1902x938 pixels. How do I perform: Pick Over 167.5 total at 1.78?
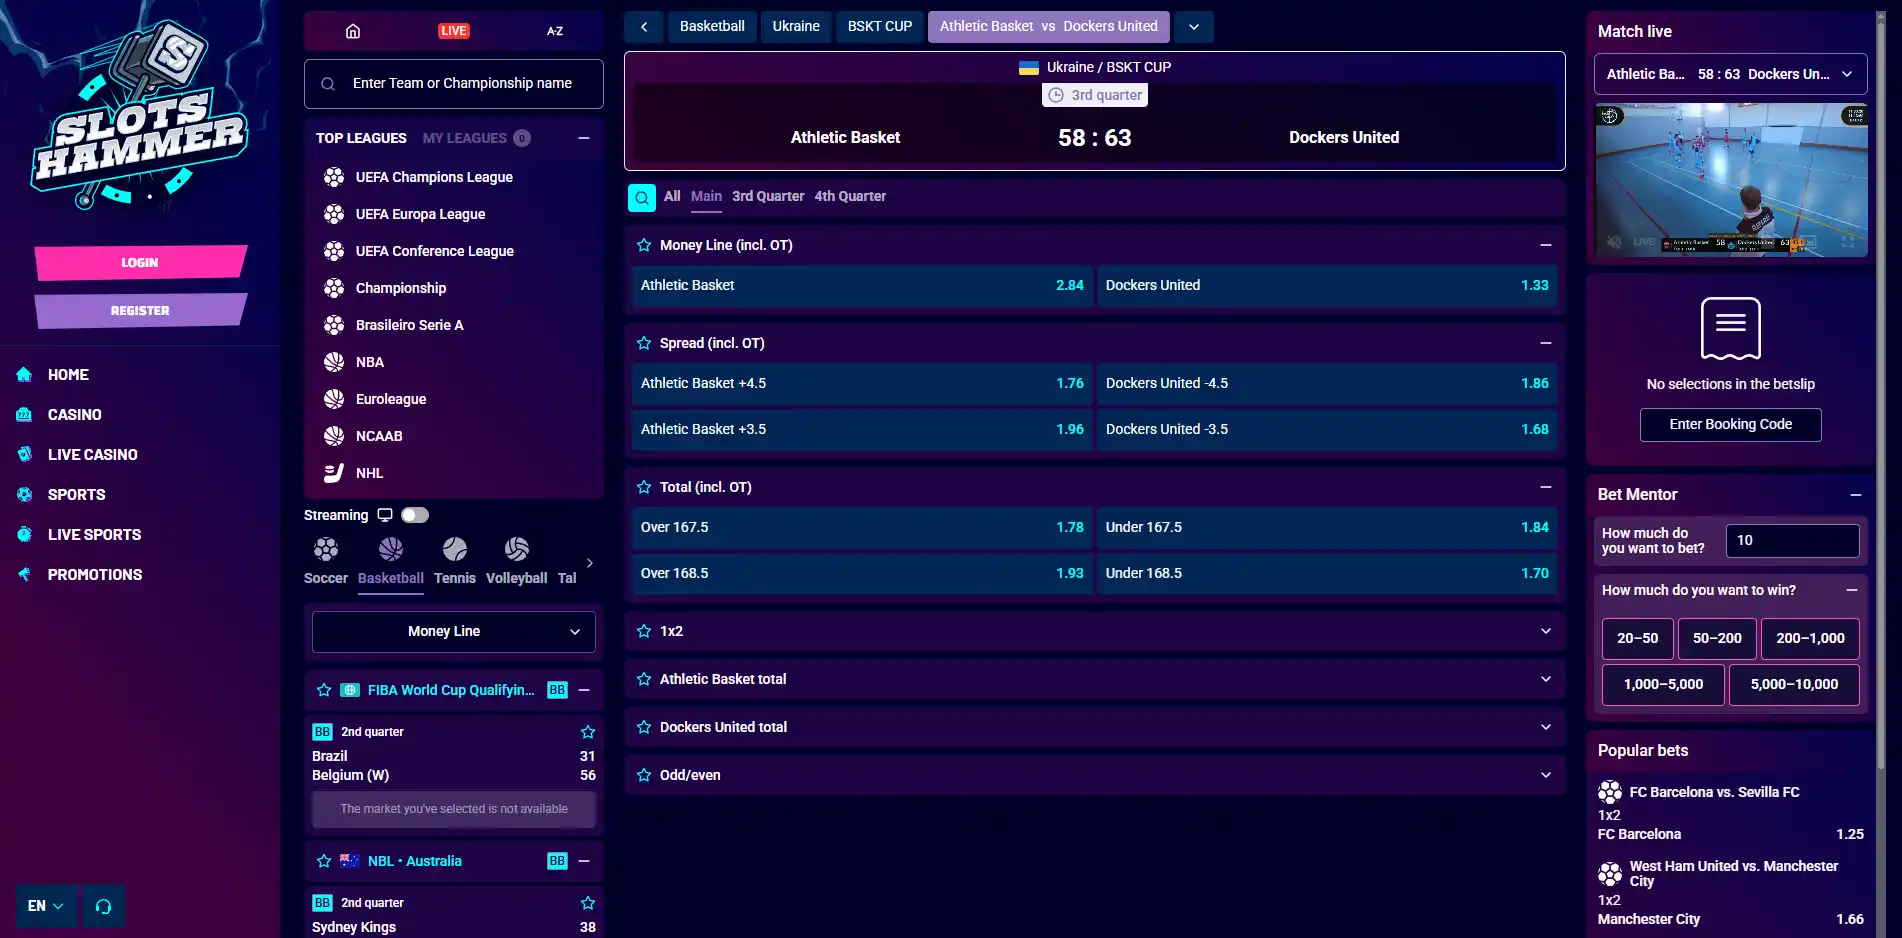click(x=862, y=528)
